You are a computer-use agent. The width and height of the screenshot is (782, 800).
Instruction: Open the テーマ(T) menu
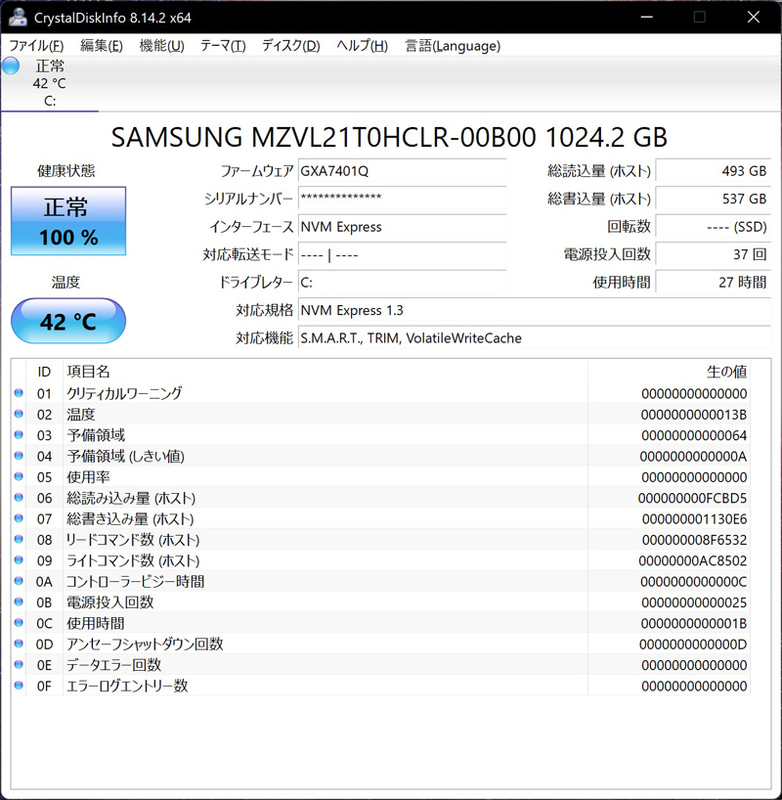223,46
